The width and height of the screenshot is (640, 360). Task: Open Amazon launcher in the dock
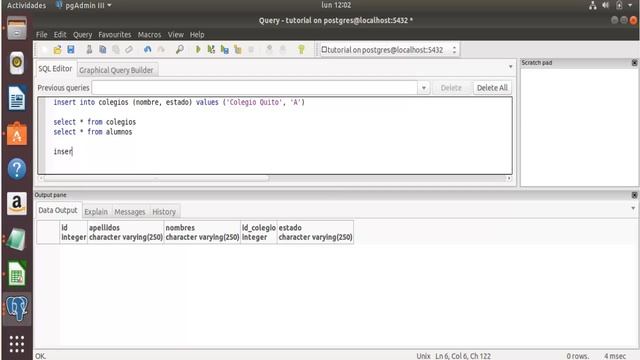pos(17,203)
